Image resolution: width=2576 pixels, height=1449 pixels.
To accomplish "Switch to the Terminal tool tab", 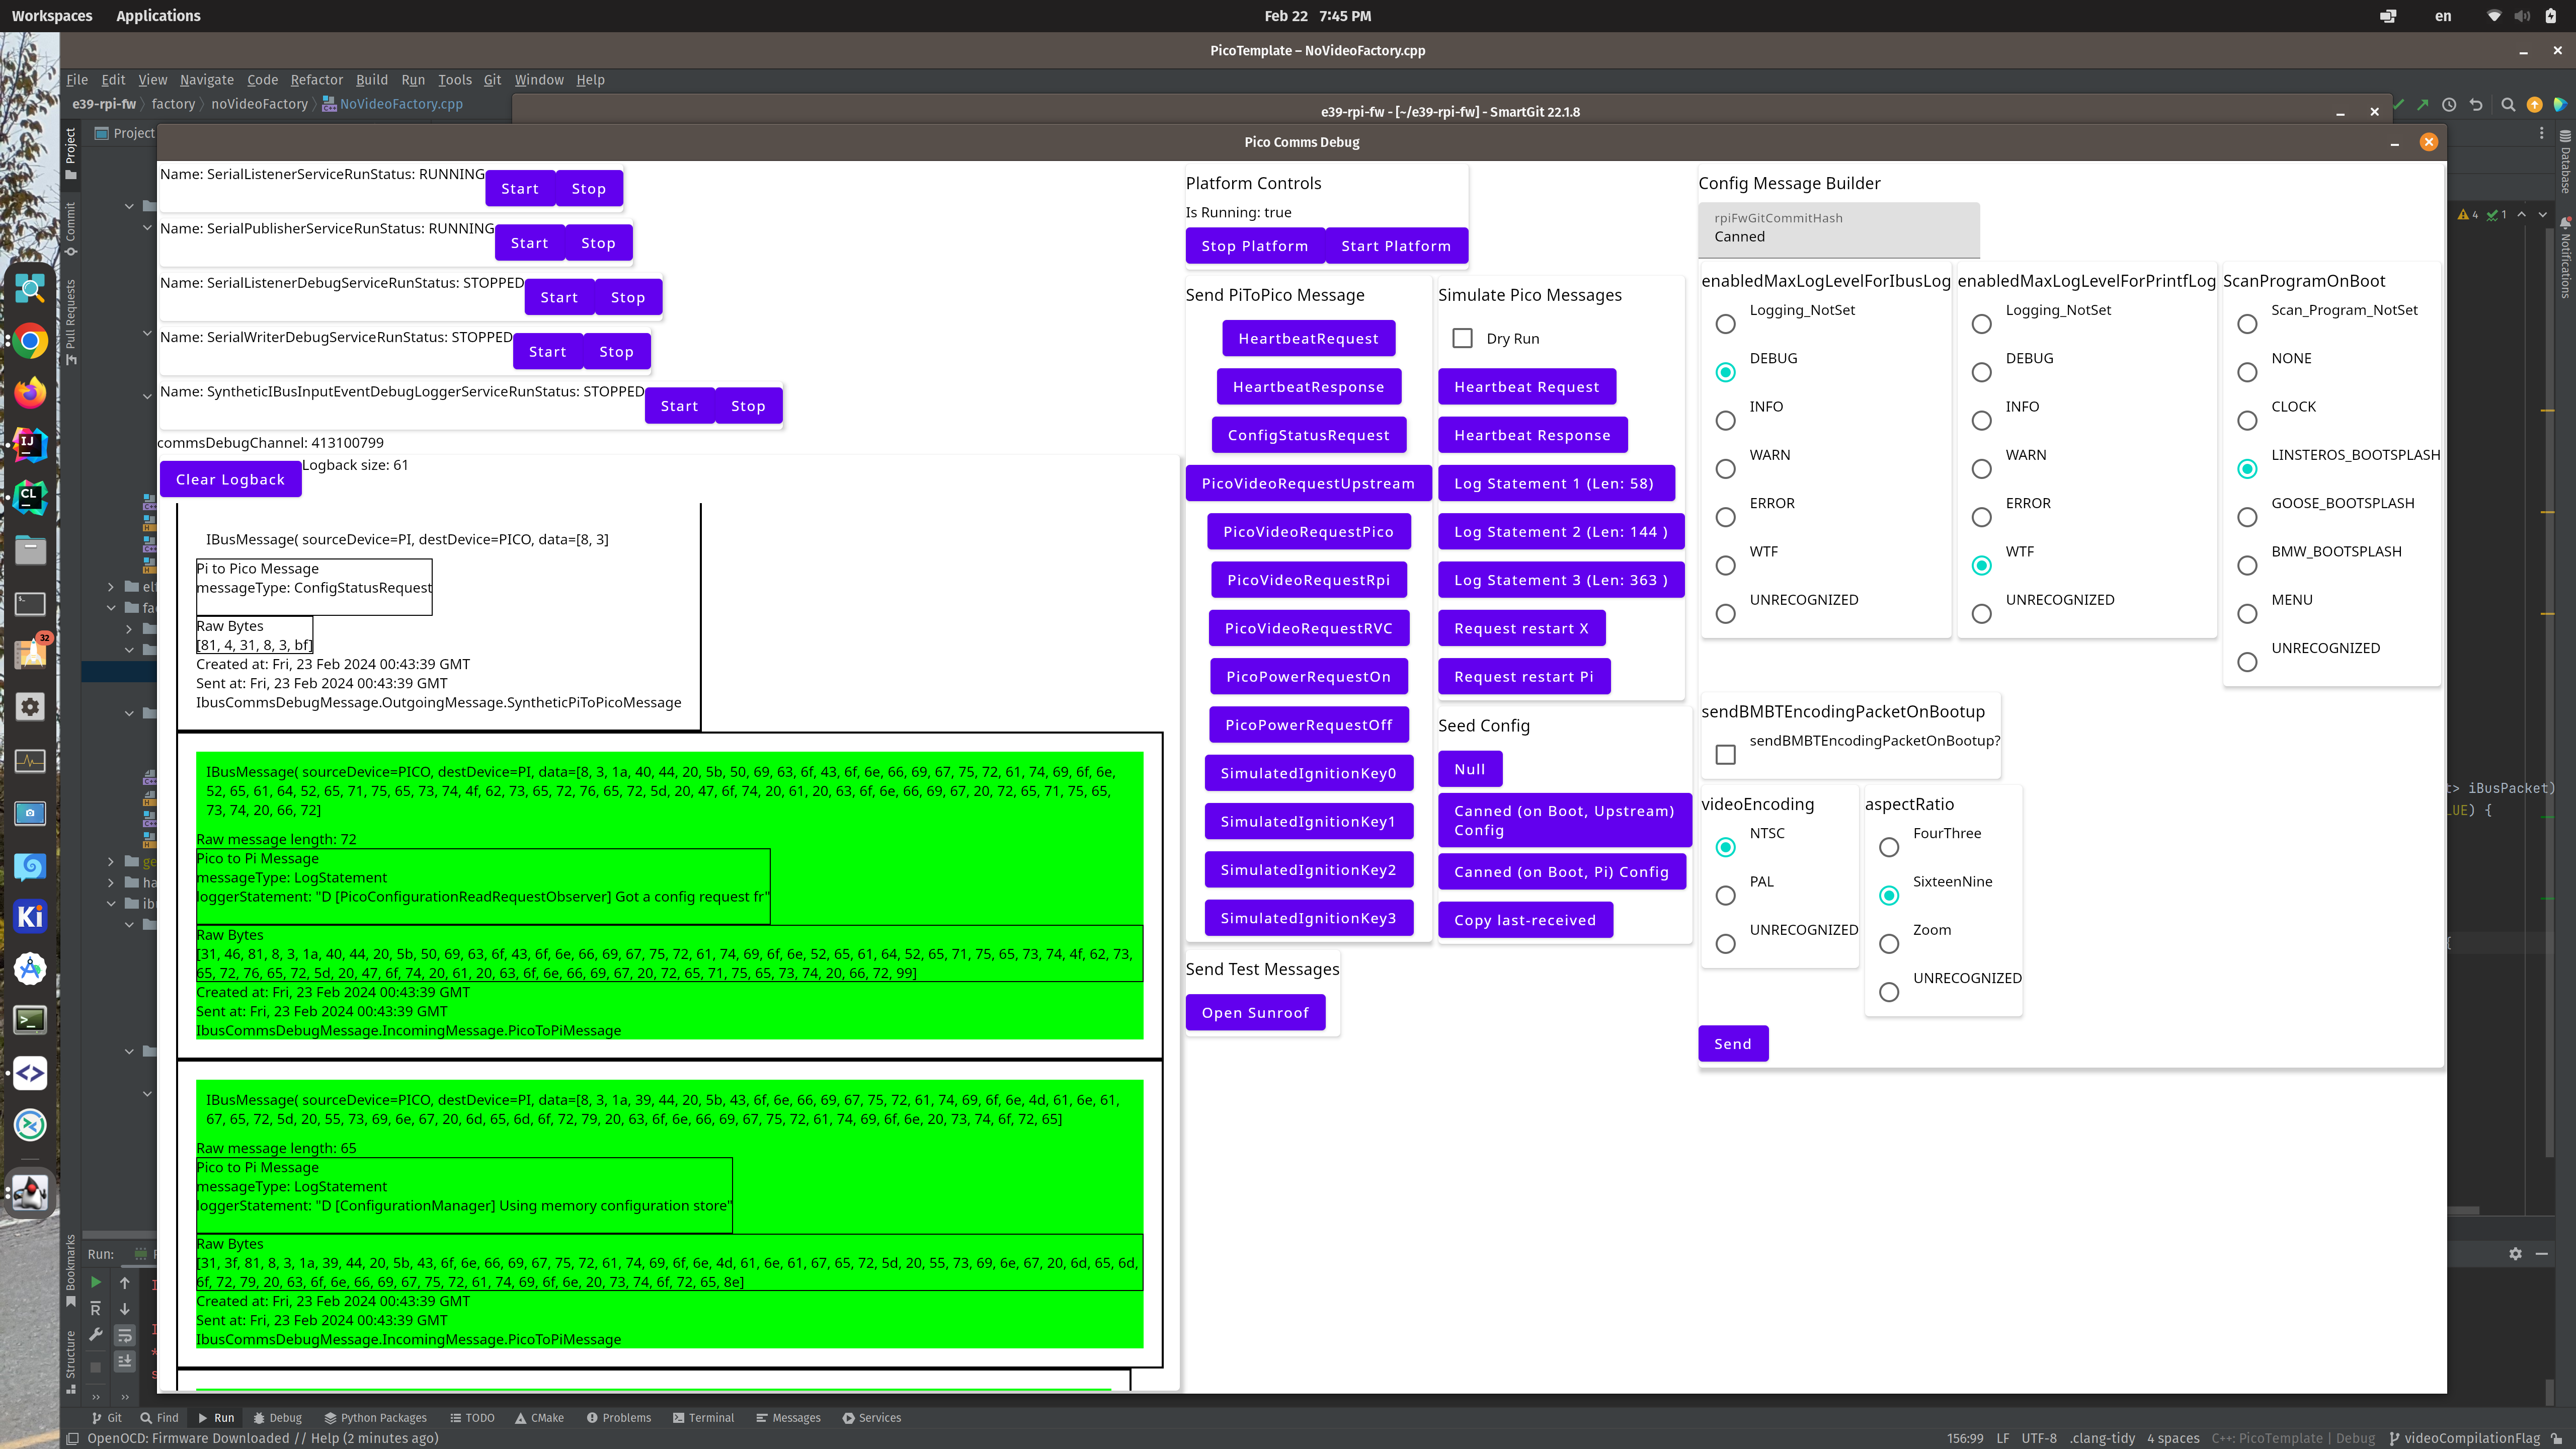I will click(x=703, y=1417).
